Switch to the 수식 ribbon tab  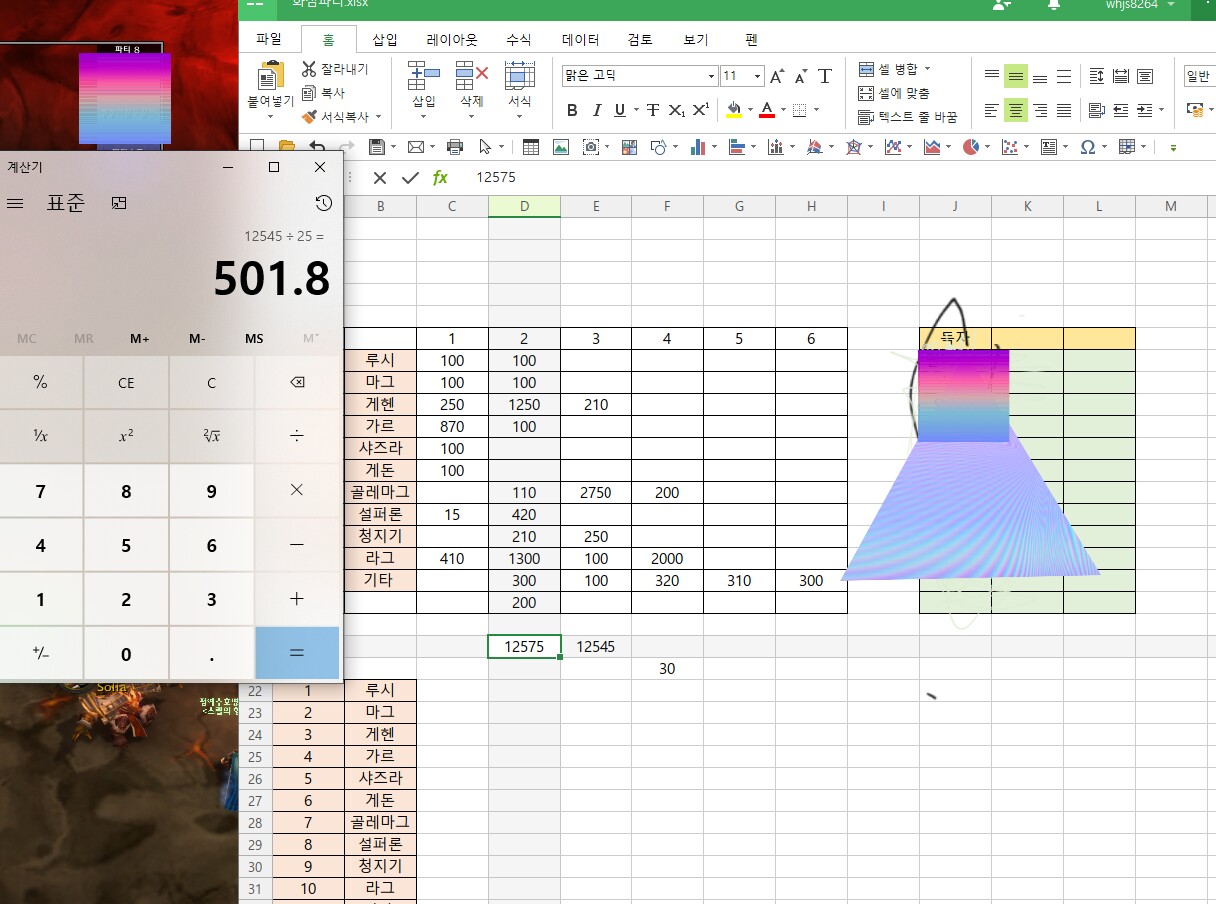click(x=518, y=40)
